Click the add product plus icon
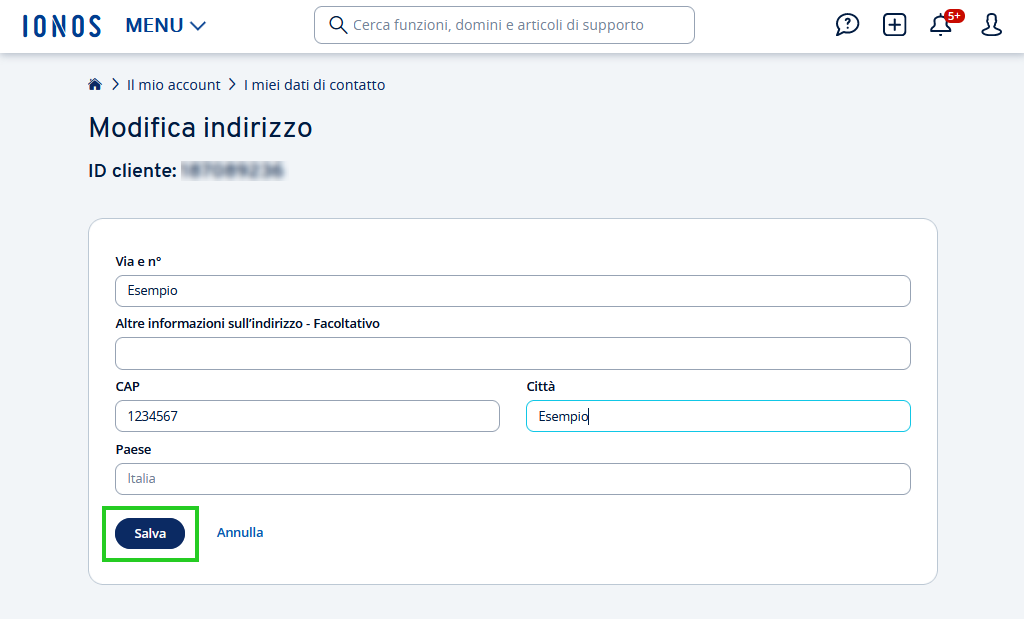 (894, 25)
